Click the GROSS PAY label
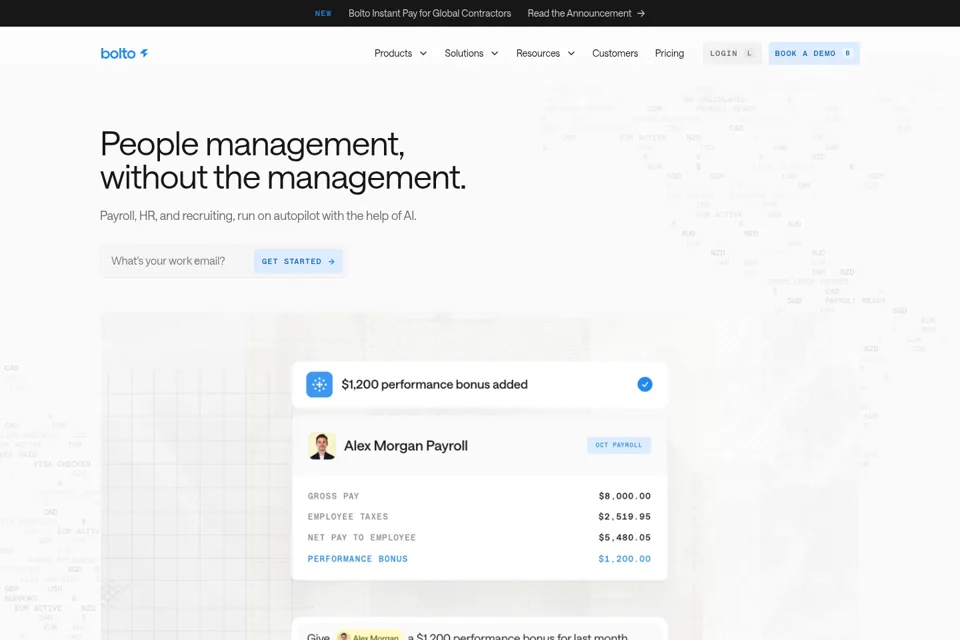The width and height of the screenshot is (960, 640). 333,496
